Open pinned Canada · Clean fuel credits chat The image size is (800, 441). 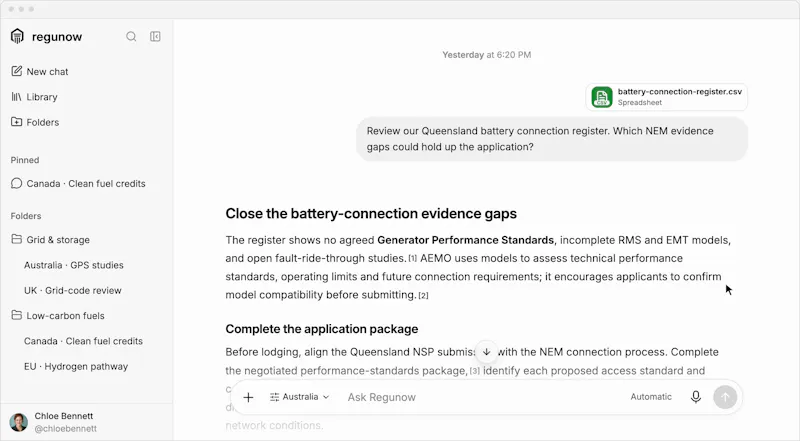click(79, 183)
